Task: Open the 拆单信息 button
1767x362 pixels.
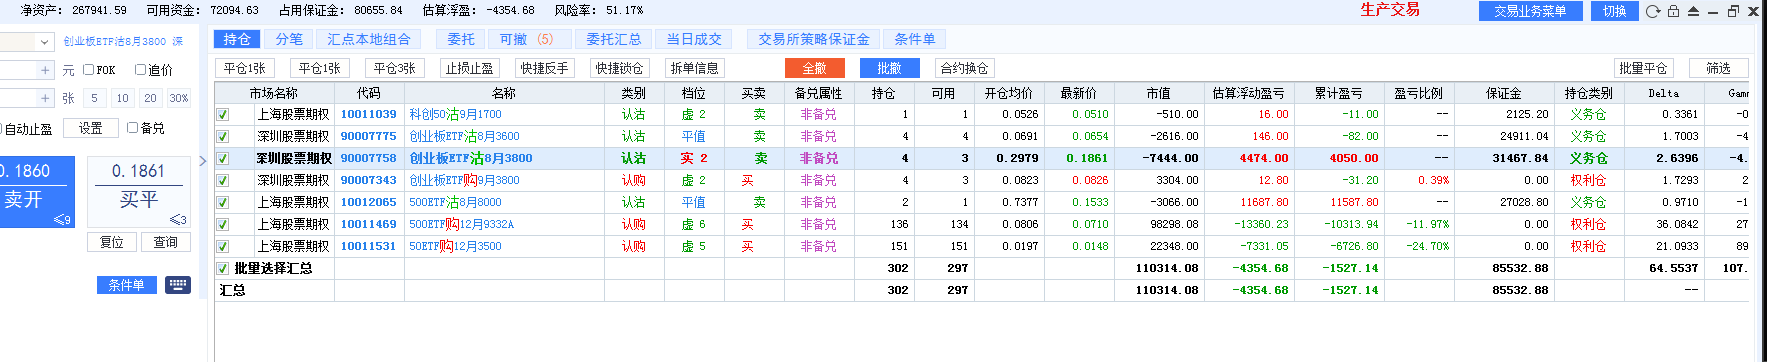Action: click(x=694, y=68)
